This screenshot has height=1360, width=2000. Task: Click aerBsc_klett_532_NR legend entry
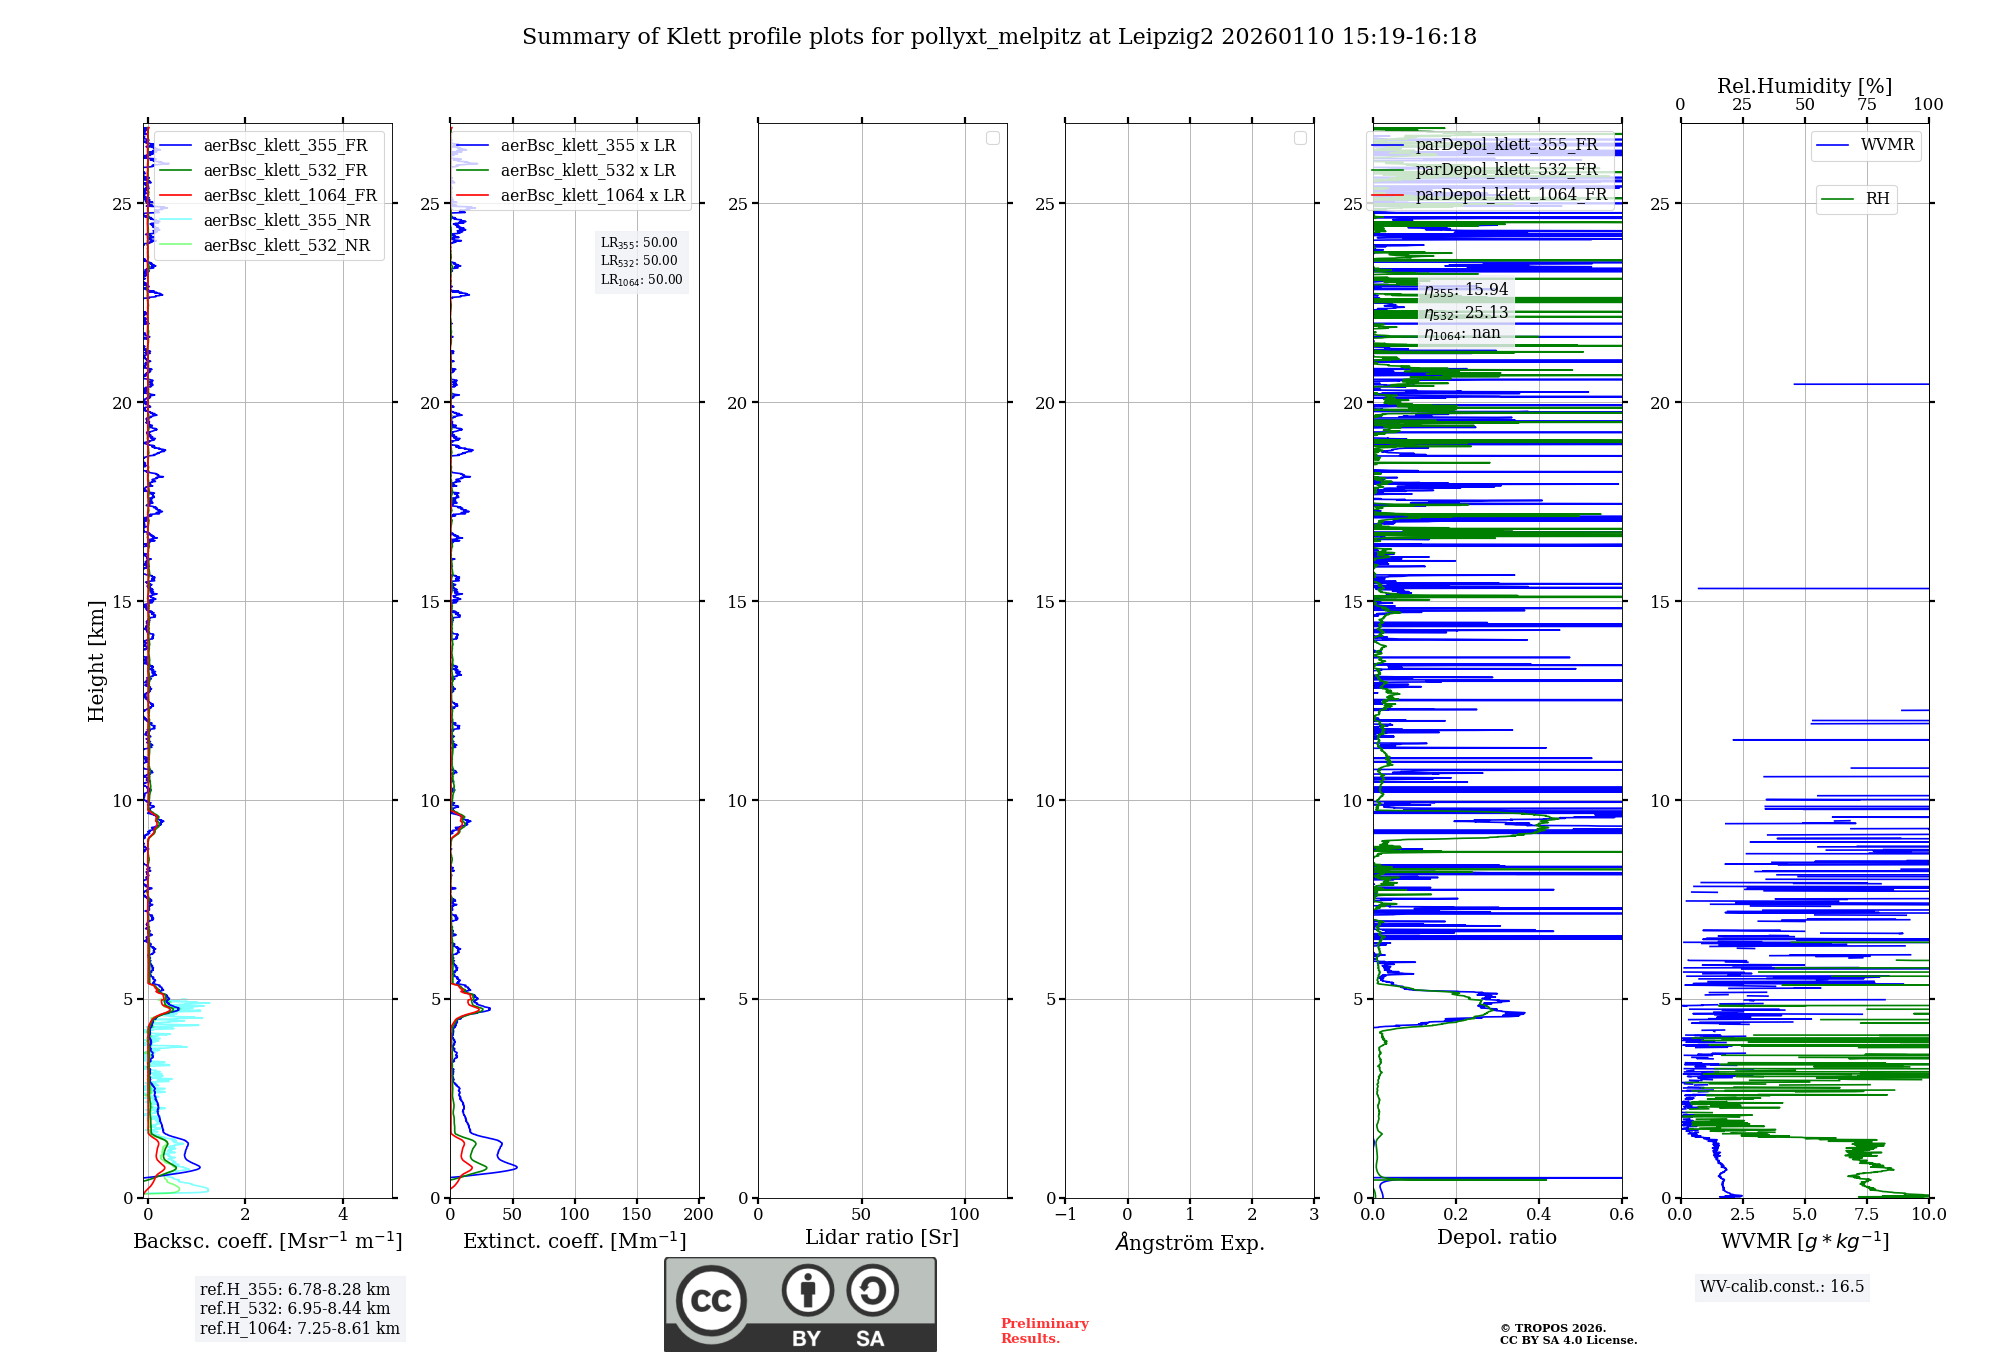pos(286,245)
